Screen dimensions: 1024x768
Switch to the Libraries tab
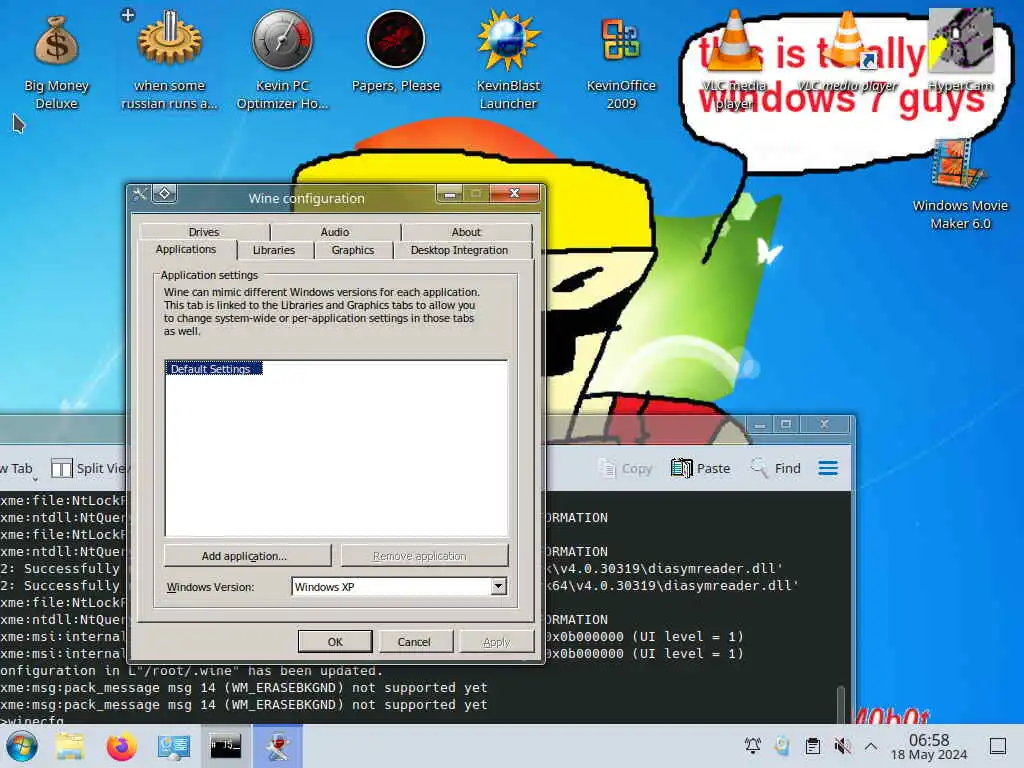[274, 250]
